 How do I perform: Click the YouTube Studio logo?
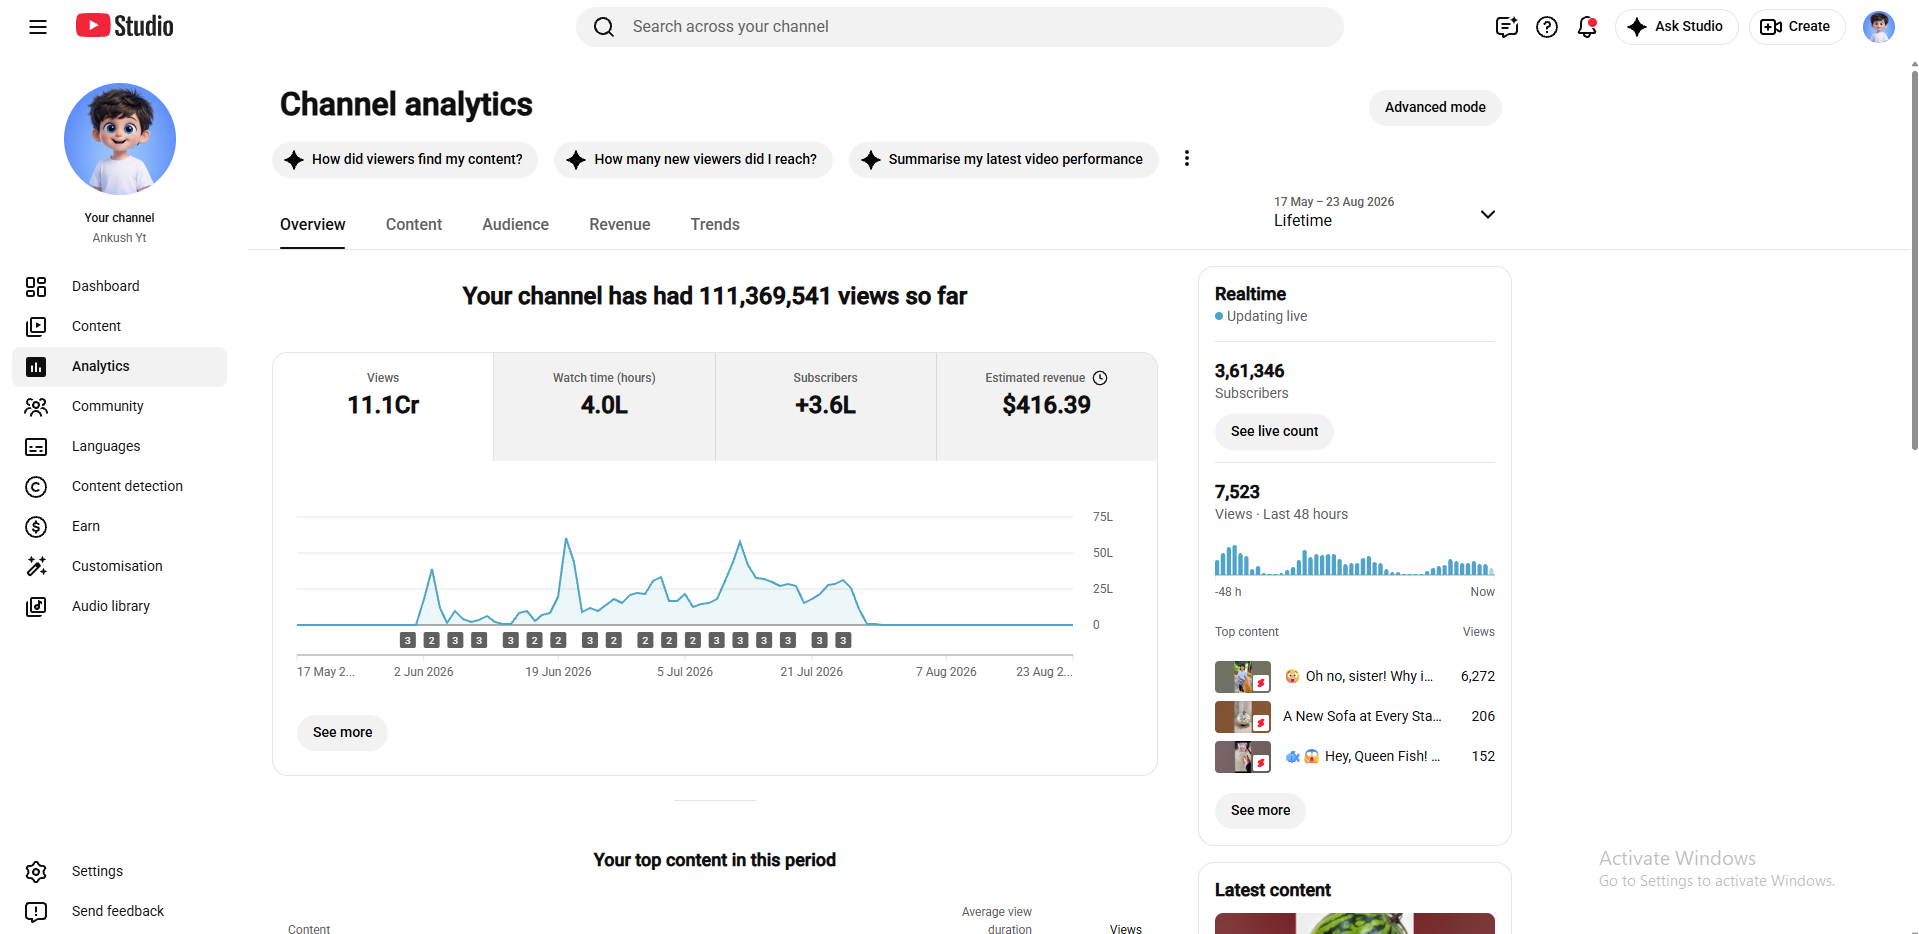[x=125, y=26]
